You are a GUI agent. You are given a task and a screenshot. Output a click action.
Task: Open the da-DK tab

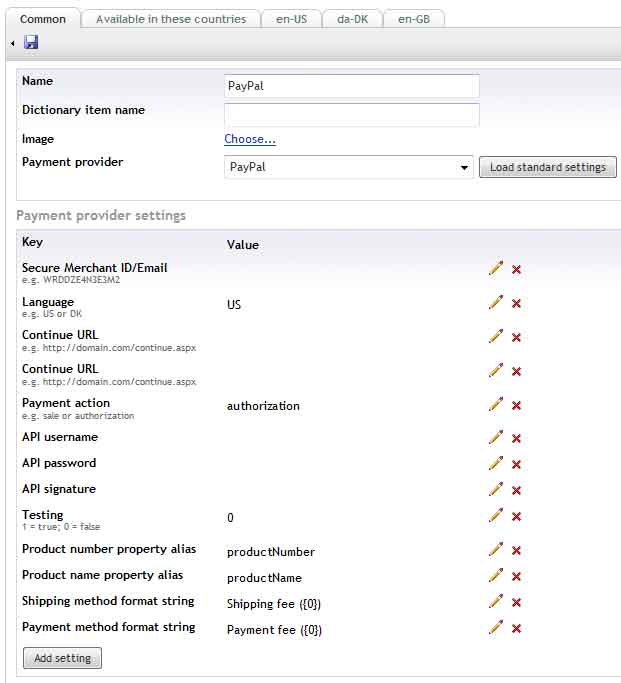click(352, 19)
